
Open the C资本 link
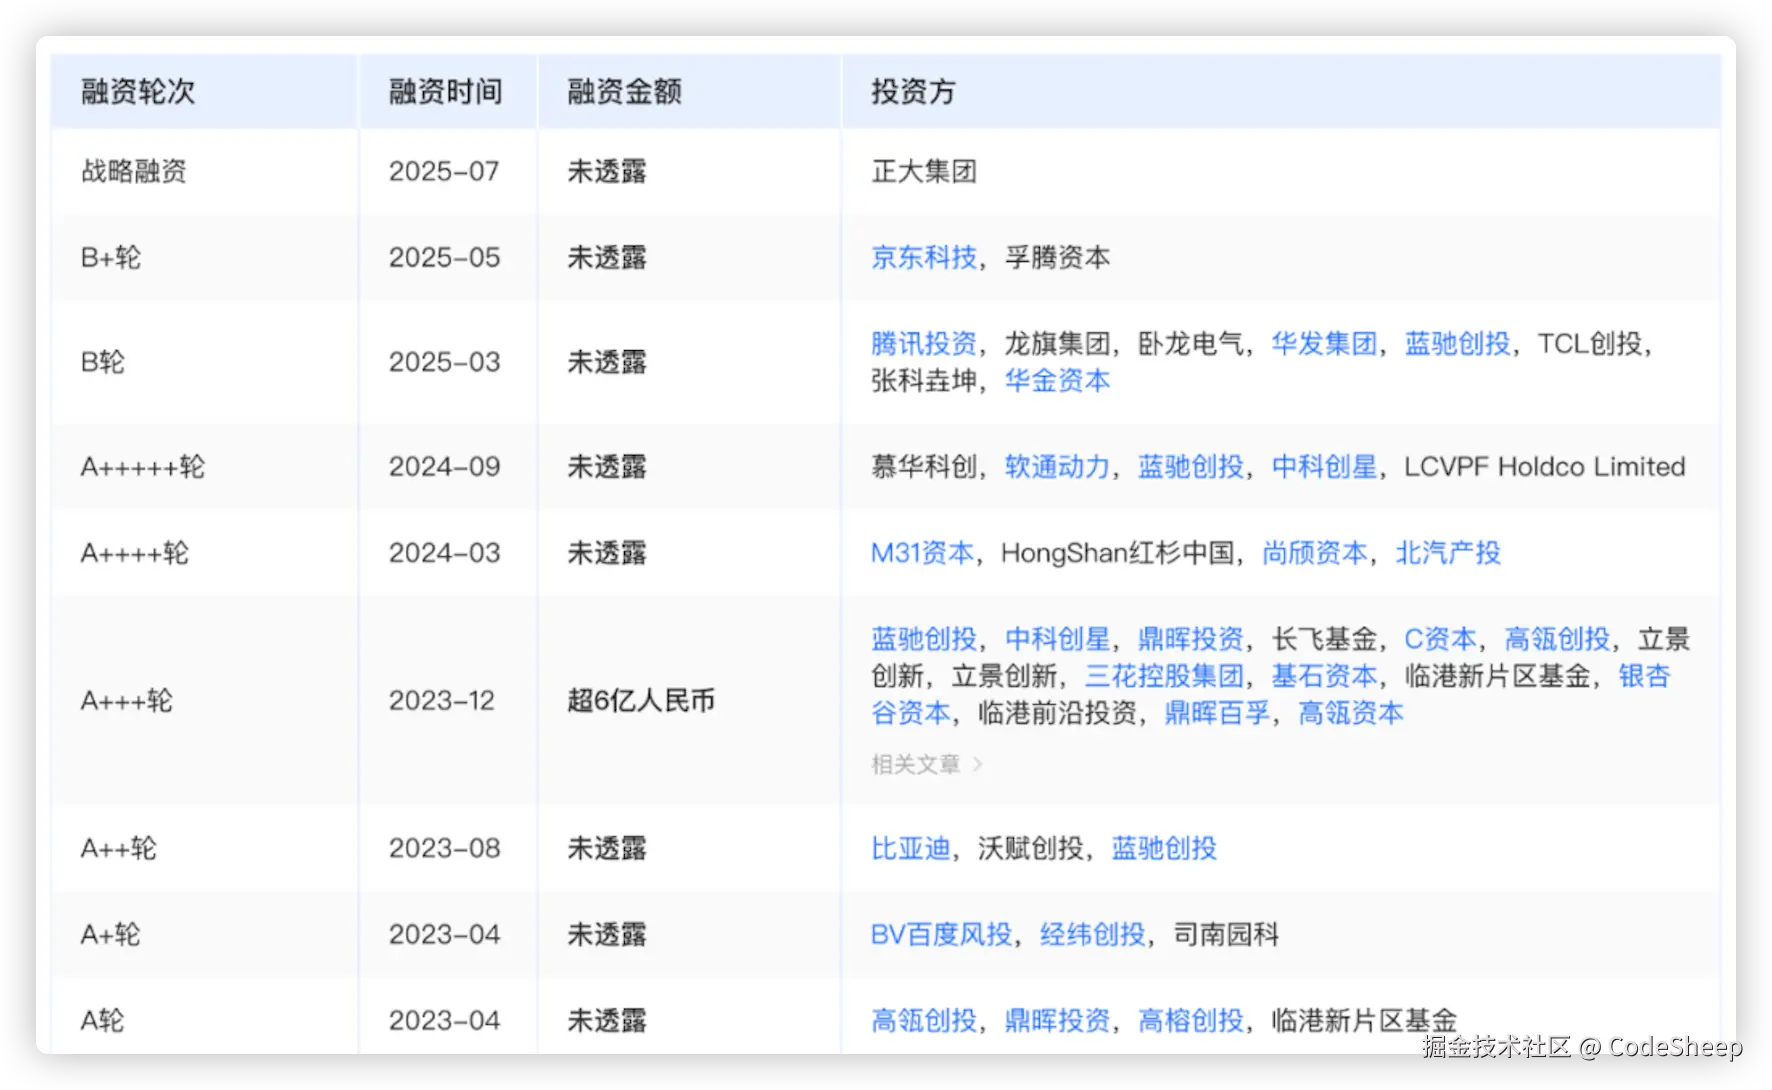pyautogui.click(x=1440, y=639)
